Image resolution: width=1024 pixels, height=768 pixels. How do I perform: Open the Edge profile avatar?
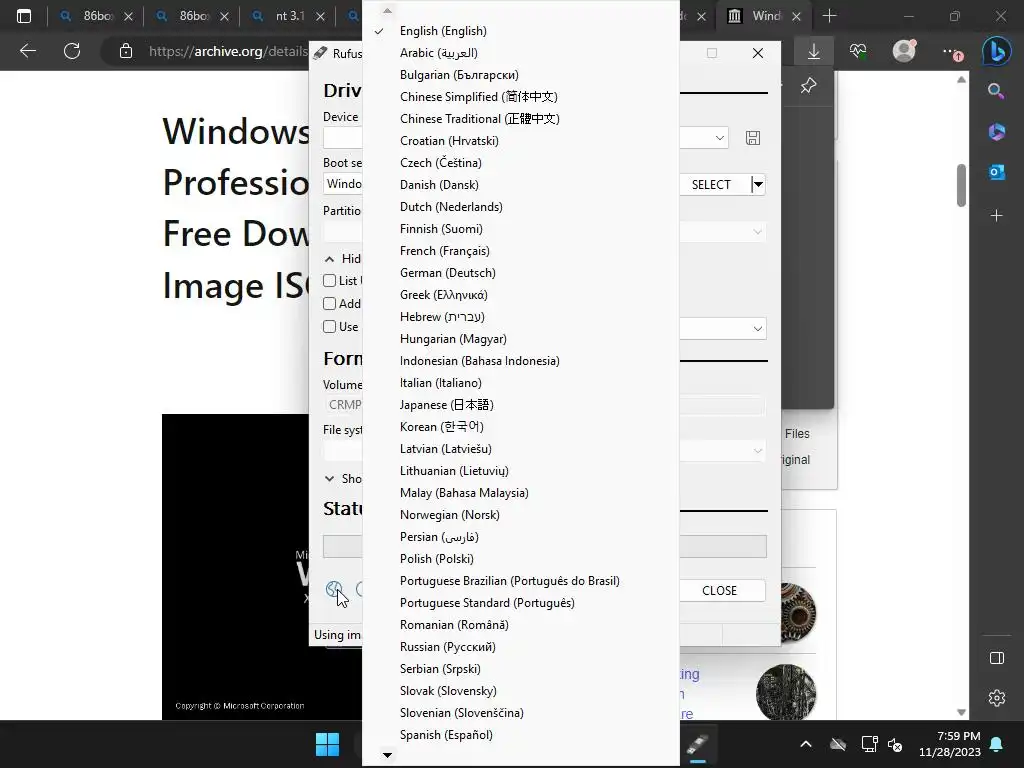tap(904, 50)
